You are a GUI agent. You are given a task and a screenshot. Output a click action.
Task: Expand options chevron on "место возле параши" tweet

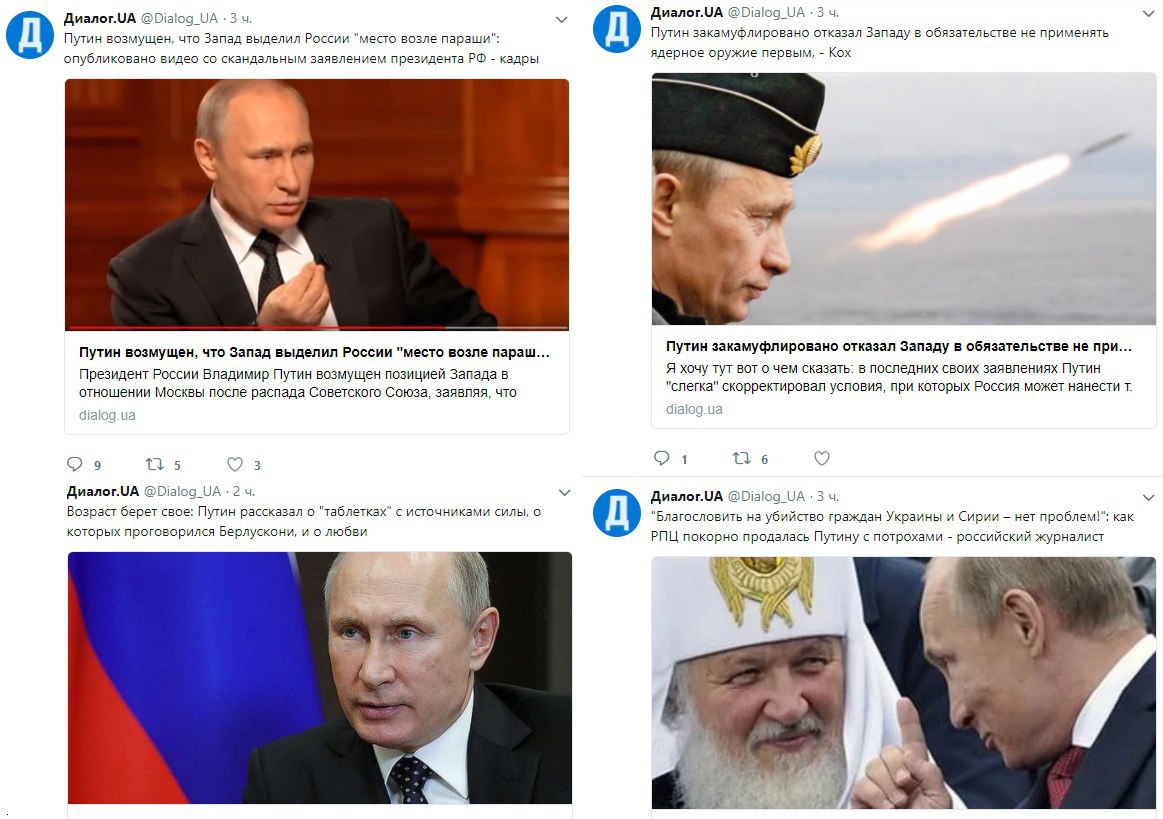(x=561, y=20)
